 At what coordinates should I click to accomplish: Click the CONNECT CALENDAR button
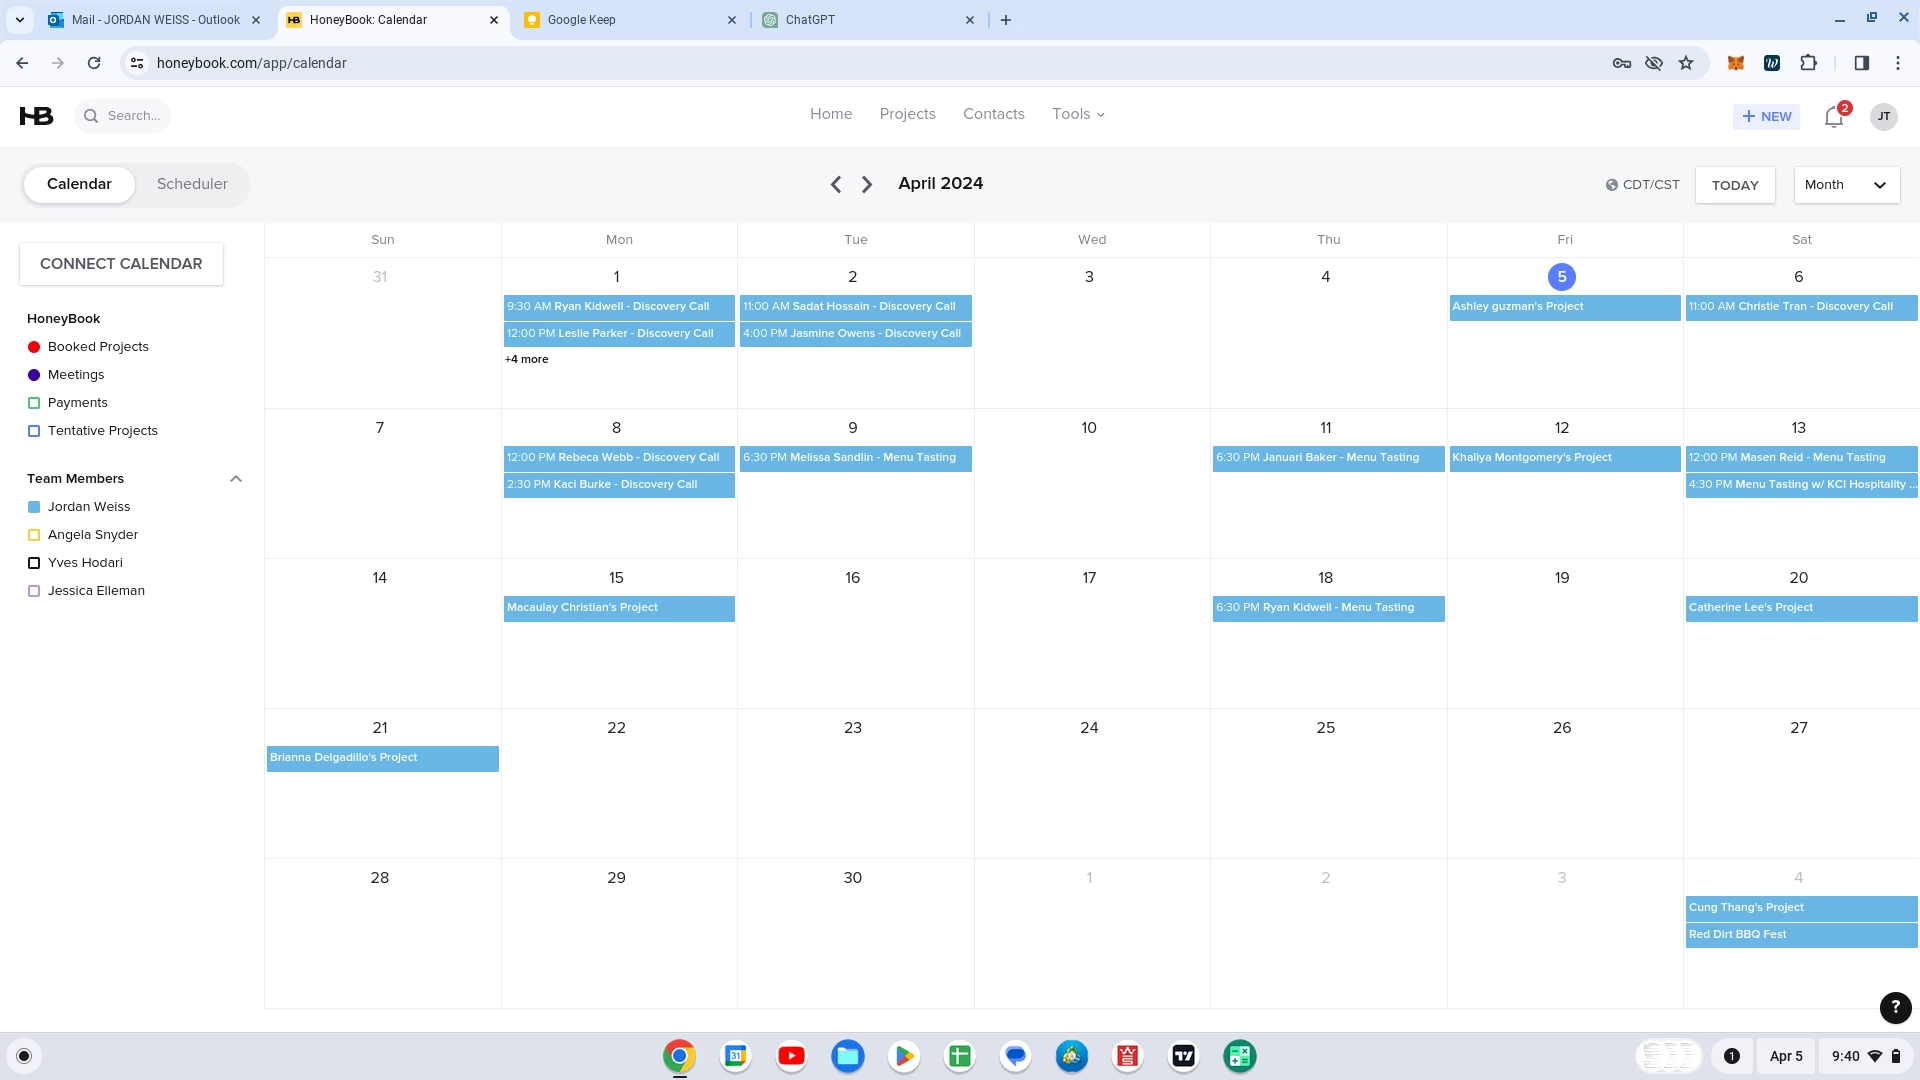click(x=121, y=264)
